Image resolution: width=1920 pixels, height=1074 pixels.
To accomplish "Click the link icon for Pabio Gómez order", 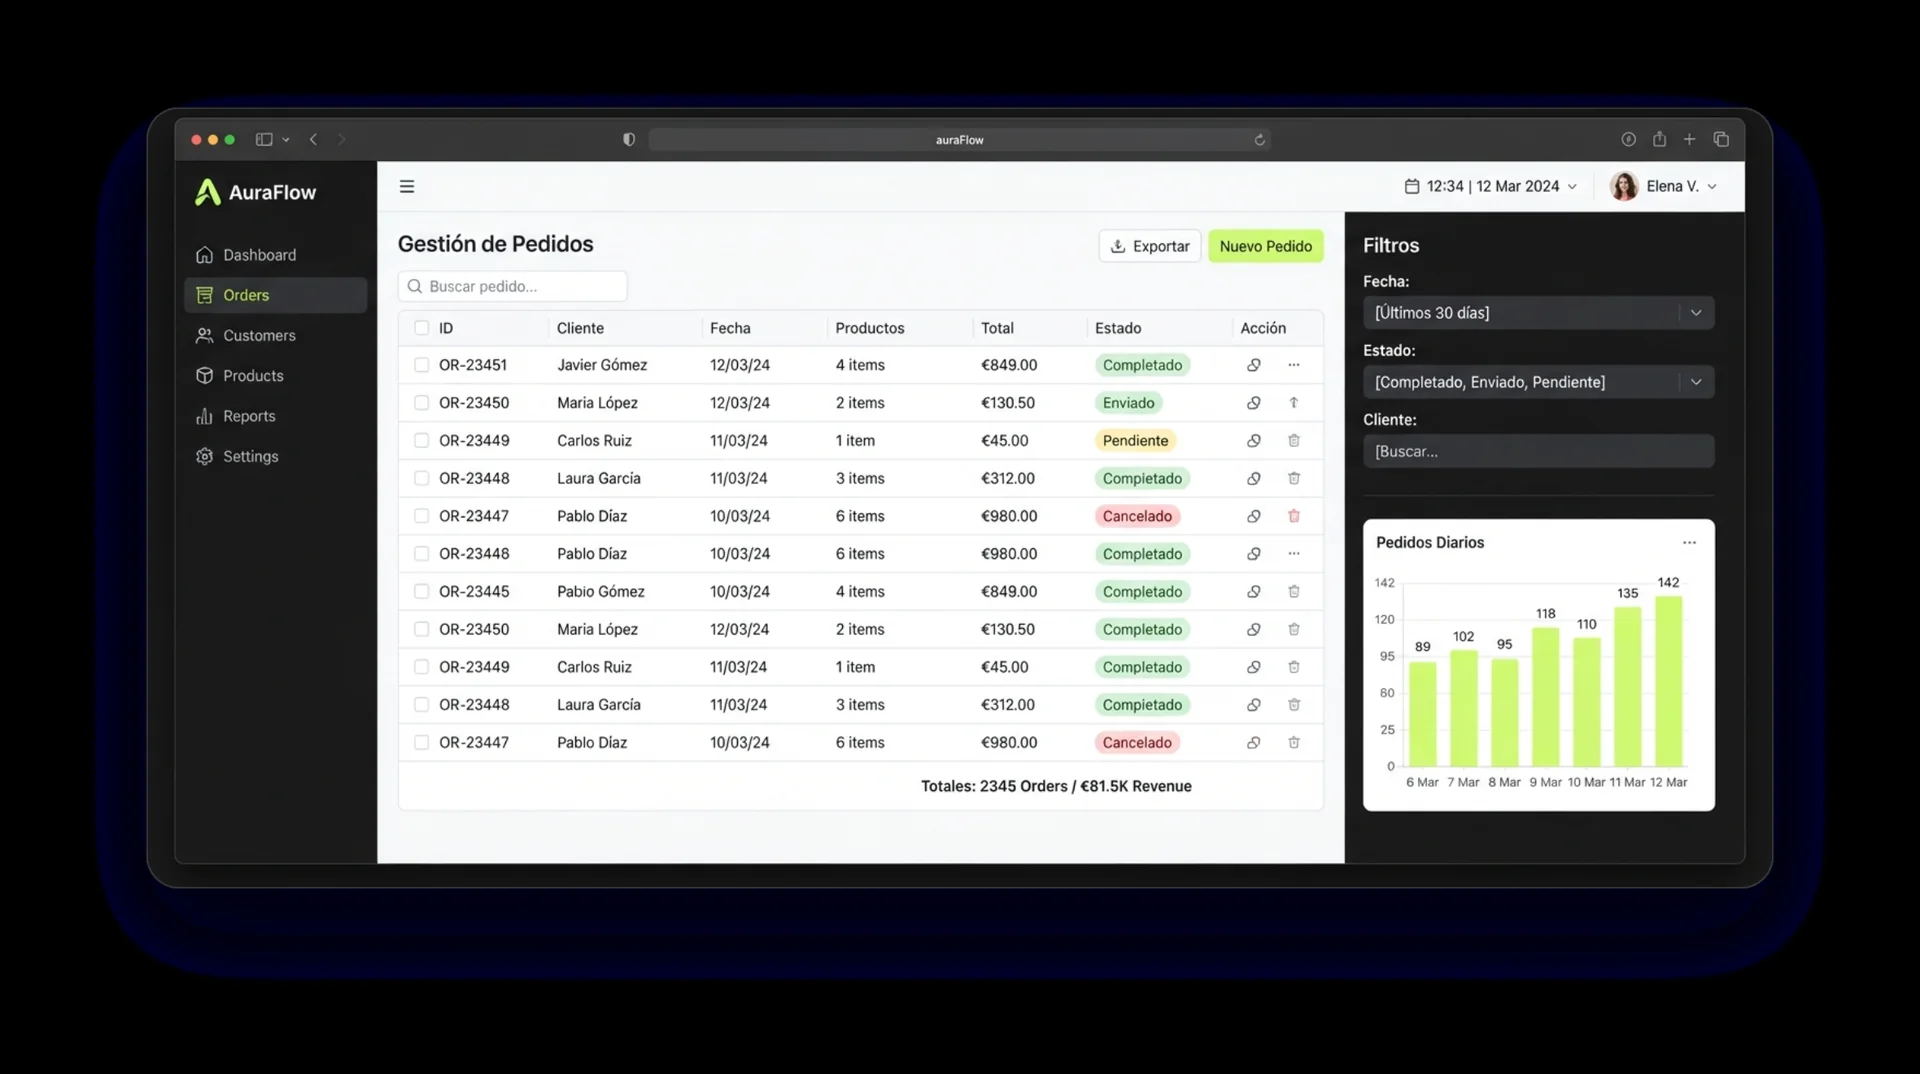I will [1253, 592].
